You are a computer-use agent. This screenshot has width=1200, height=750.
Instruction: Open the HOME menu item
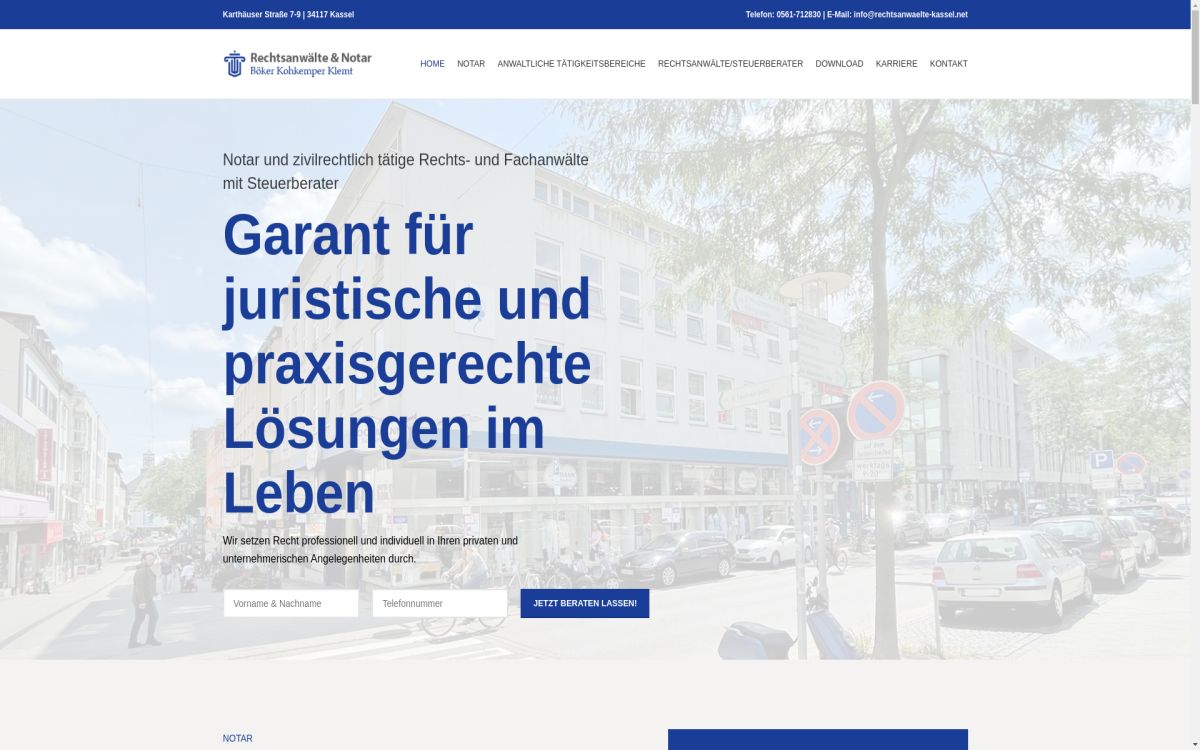pos(432,63)
